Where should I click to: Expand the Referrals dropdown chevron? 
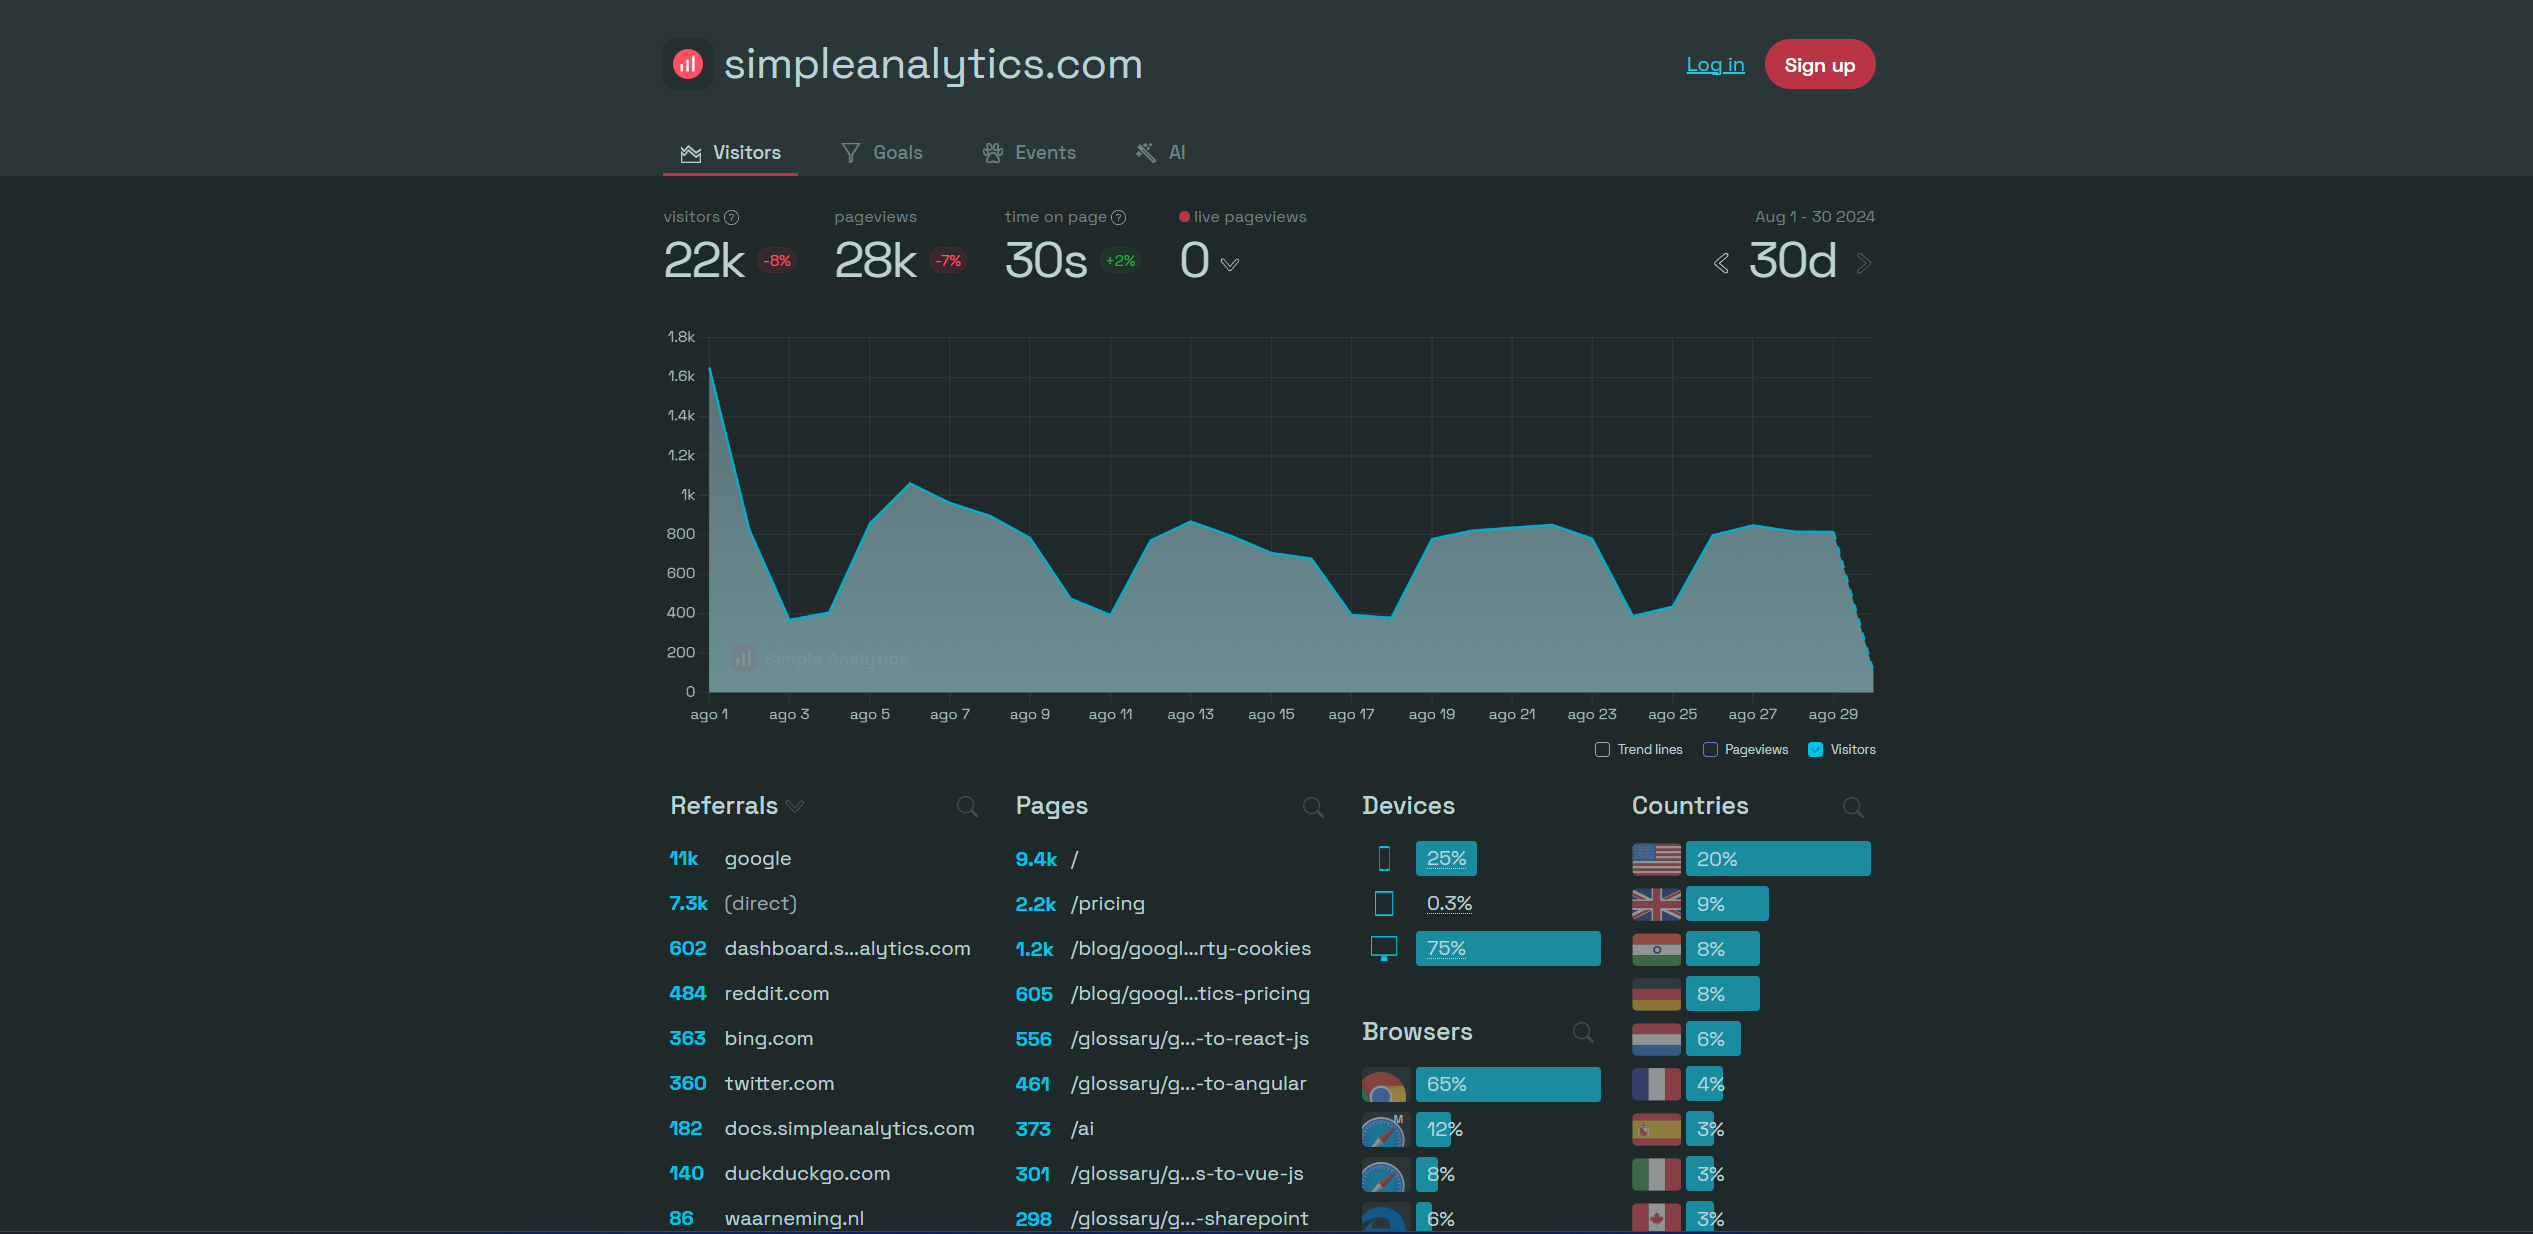click(795, 807)
